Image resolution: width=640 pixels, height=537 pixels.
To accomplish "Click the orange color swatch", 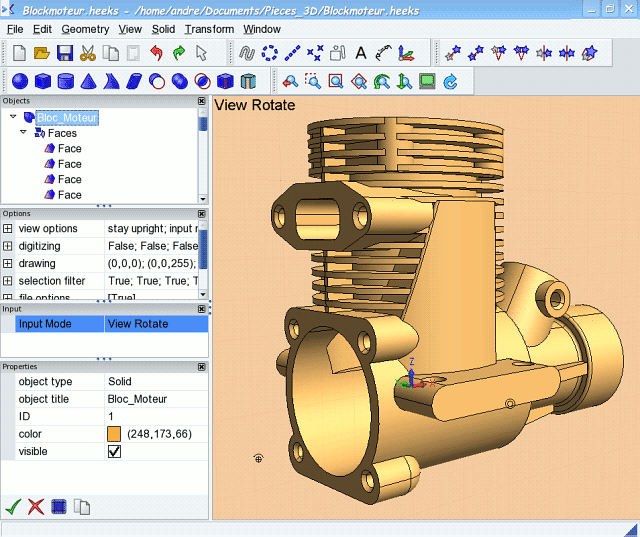I will (114, 434).
